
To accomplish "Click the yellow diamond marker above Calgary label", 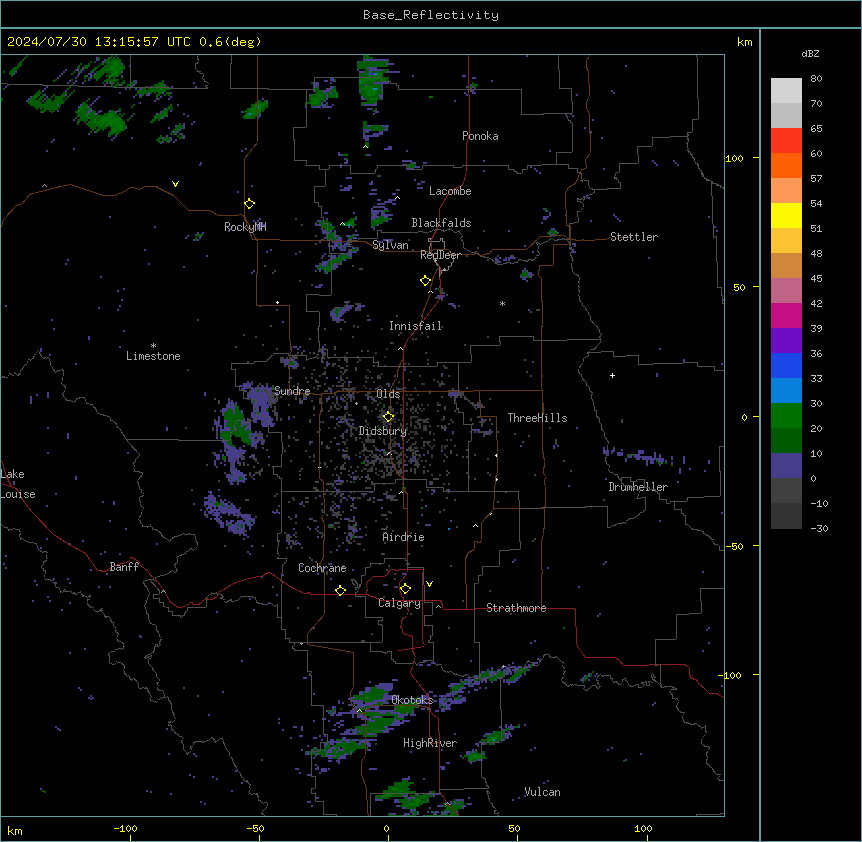I will tap(405, 589).
